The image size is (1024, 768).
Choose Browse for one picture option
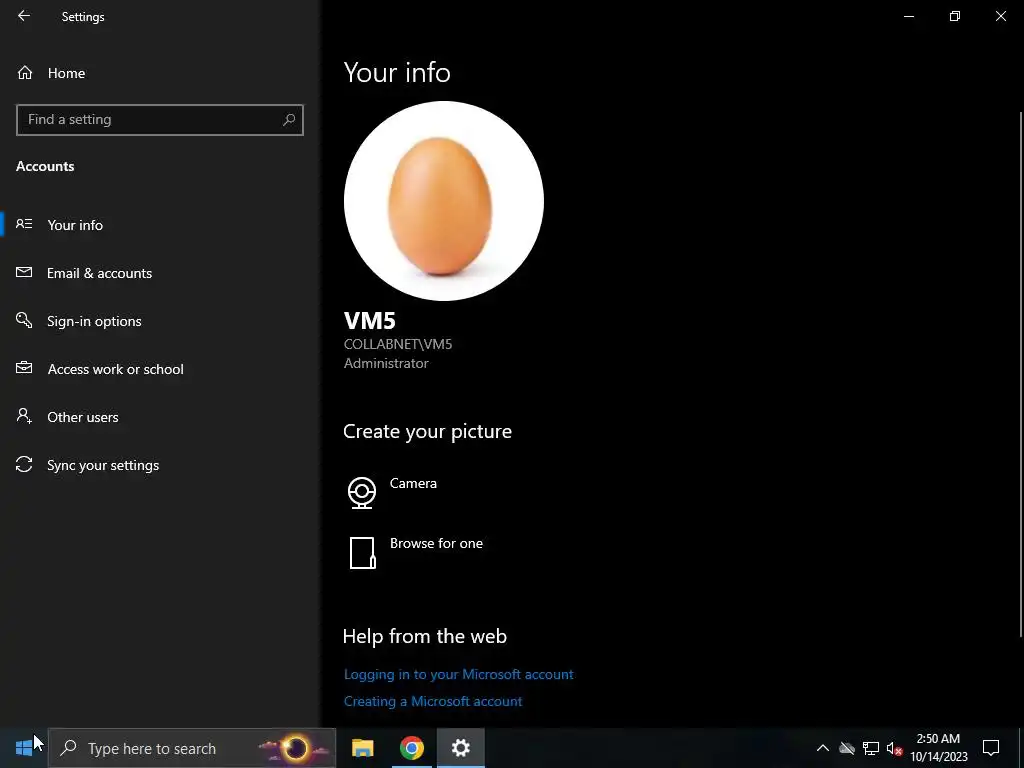tap(436, 543)
